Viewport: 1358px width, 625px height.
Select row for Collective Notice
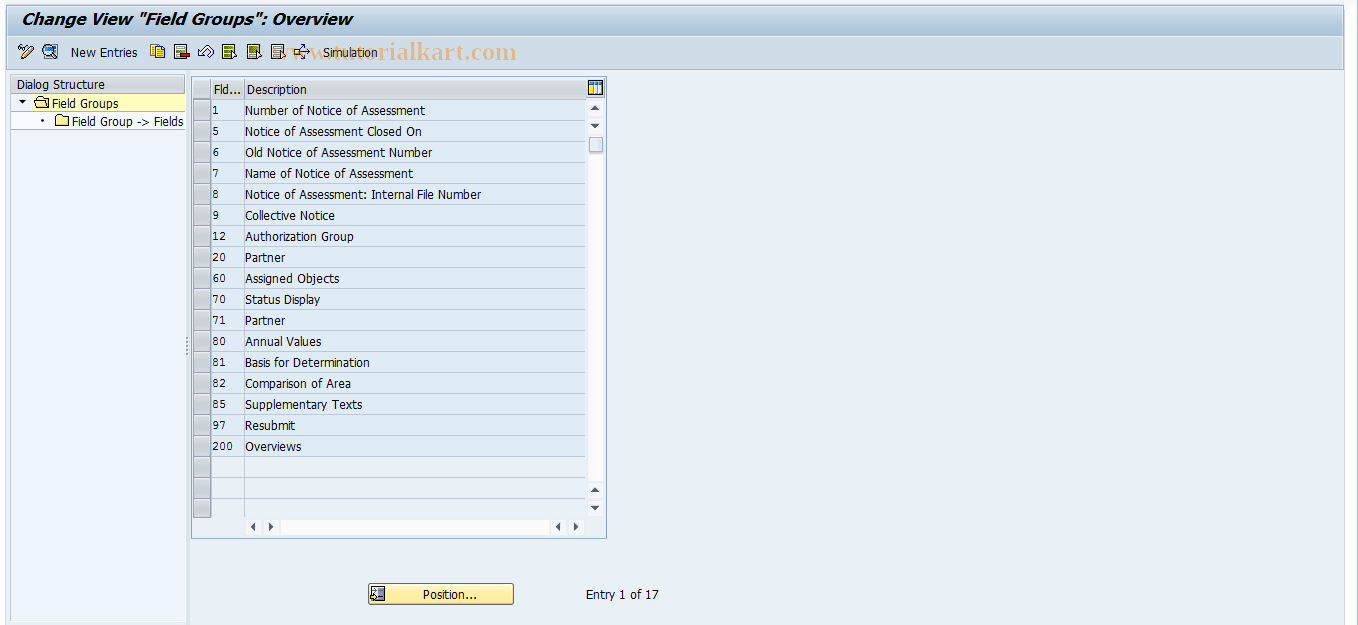tap(202, 215)
